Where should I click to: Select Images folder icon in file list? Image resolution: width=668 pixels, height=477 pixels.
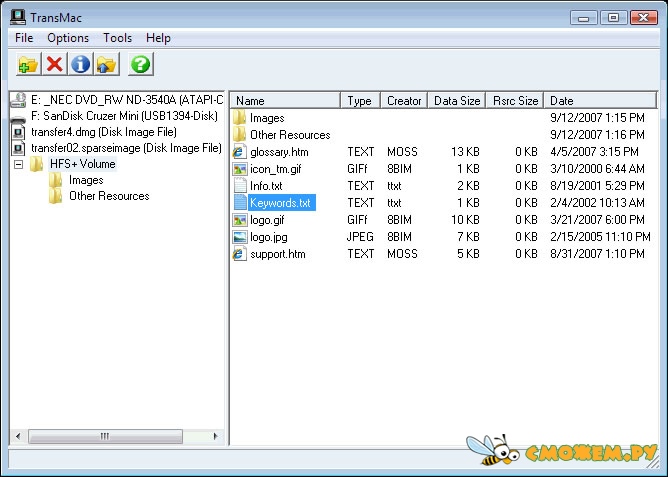[x=239, y=118]
